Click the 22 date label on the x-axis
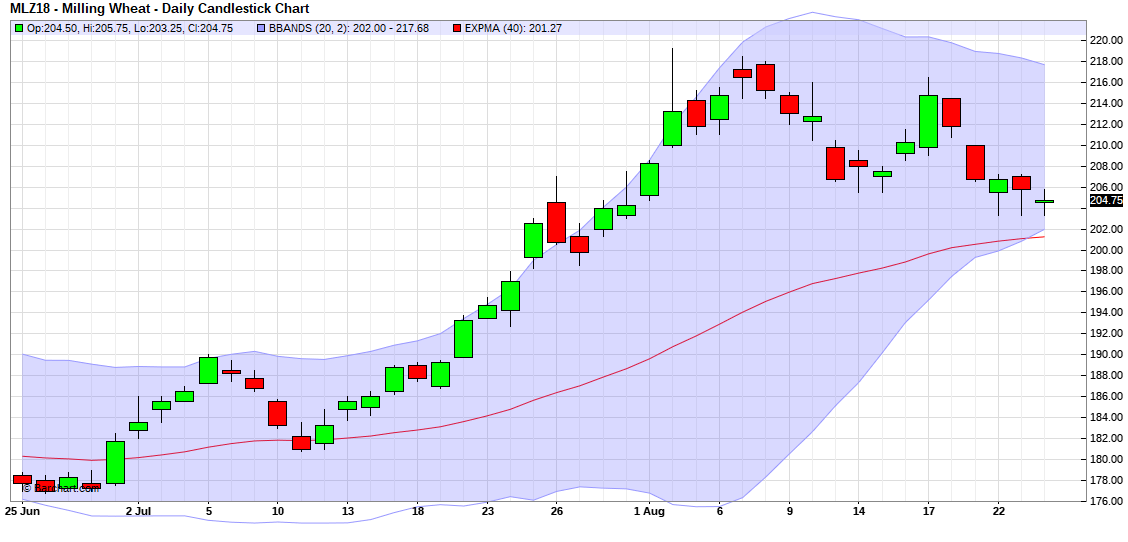1128x542 pixels. 998,511
